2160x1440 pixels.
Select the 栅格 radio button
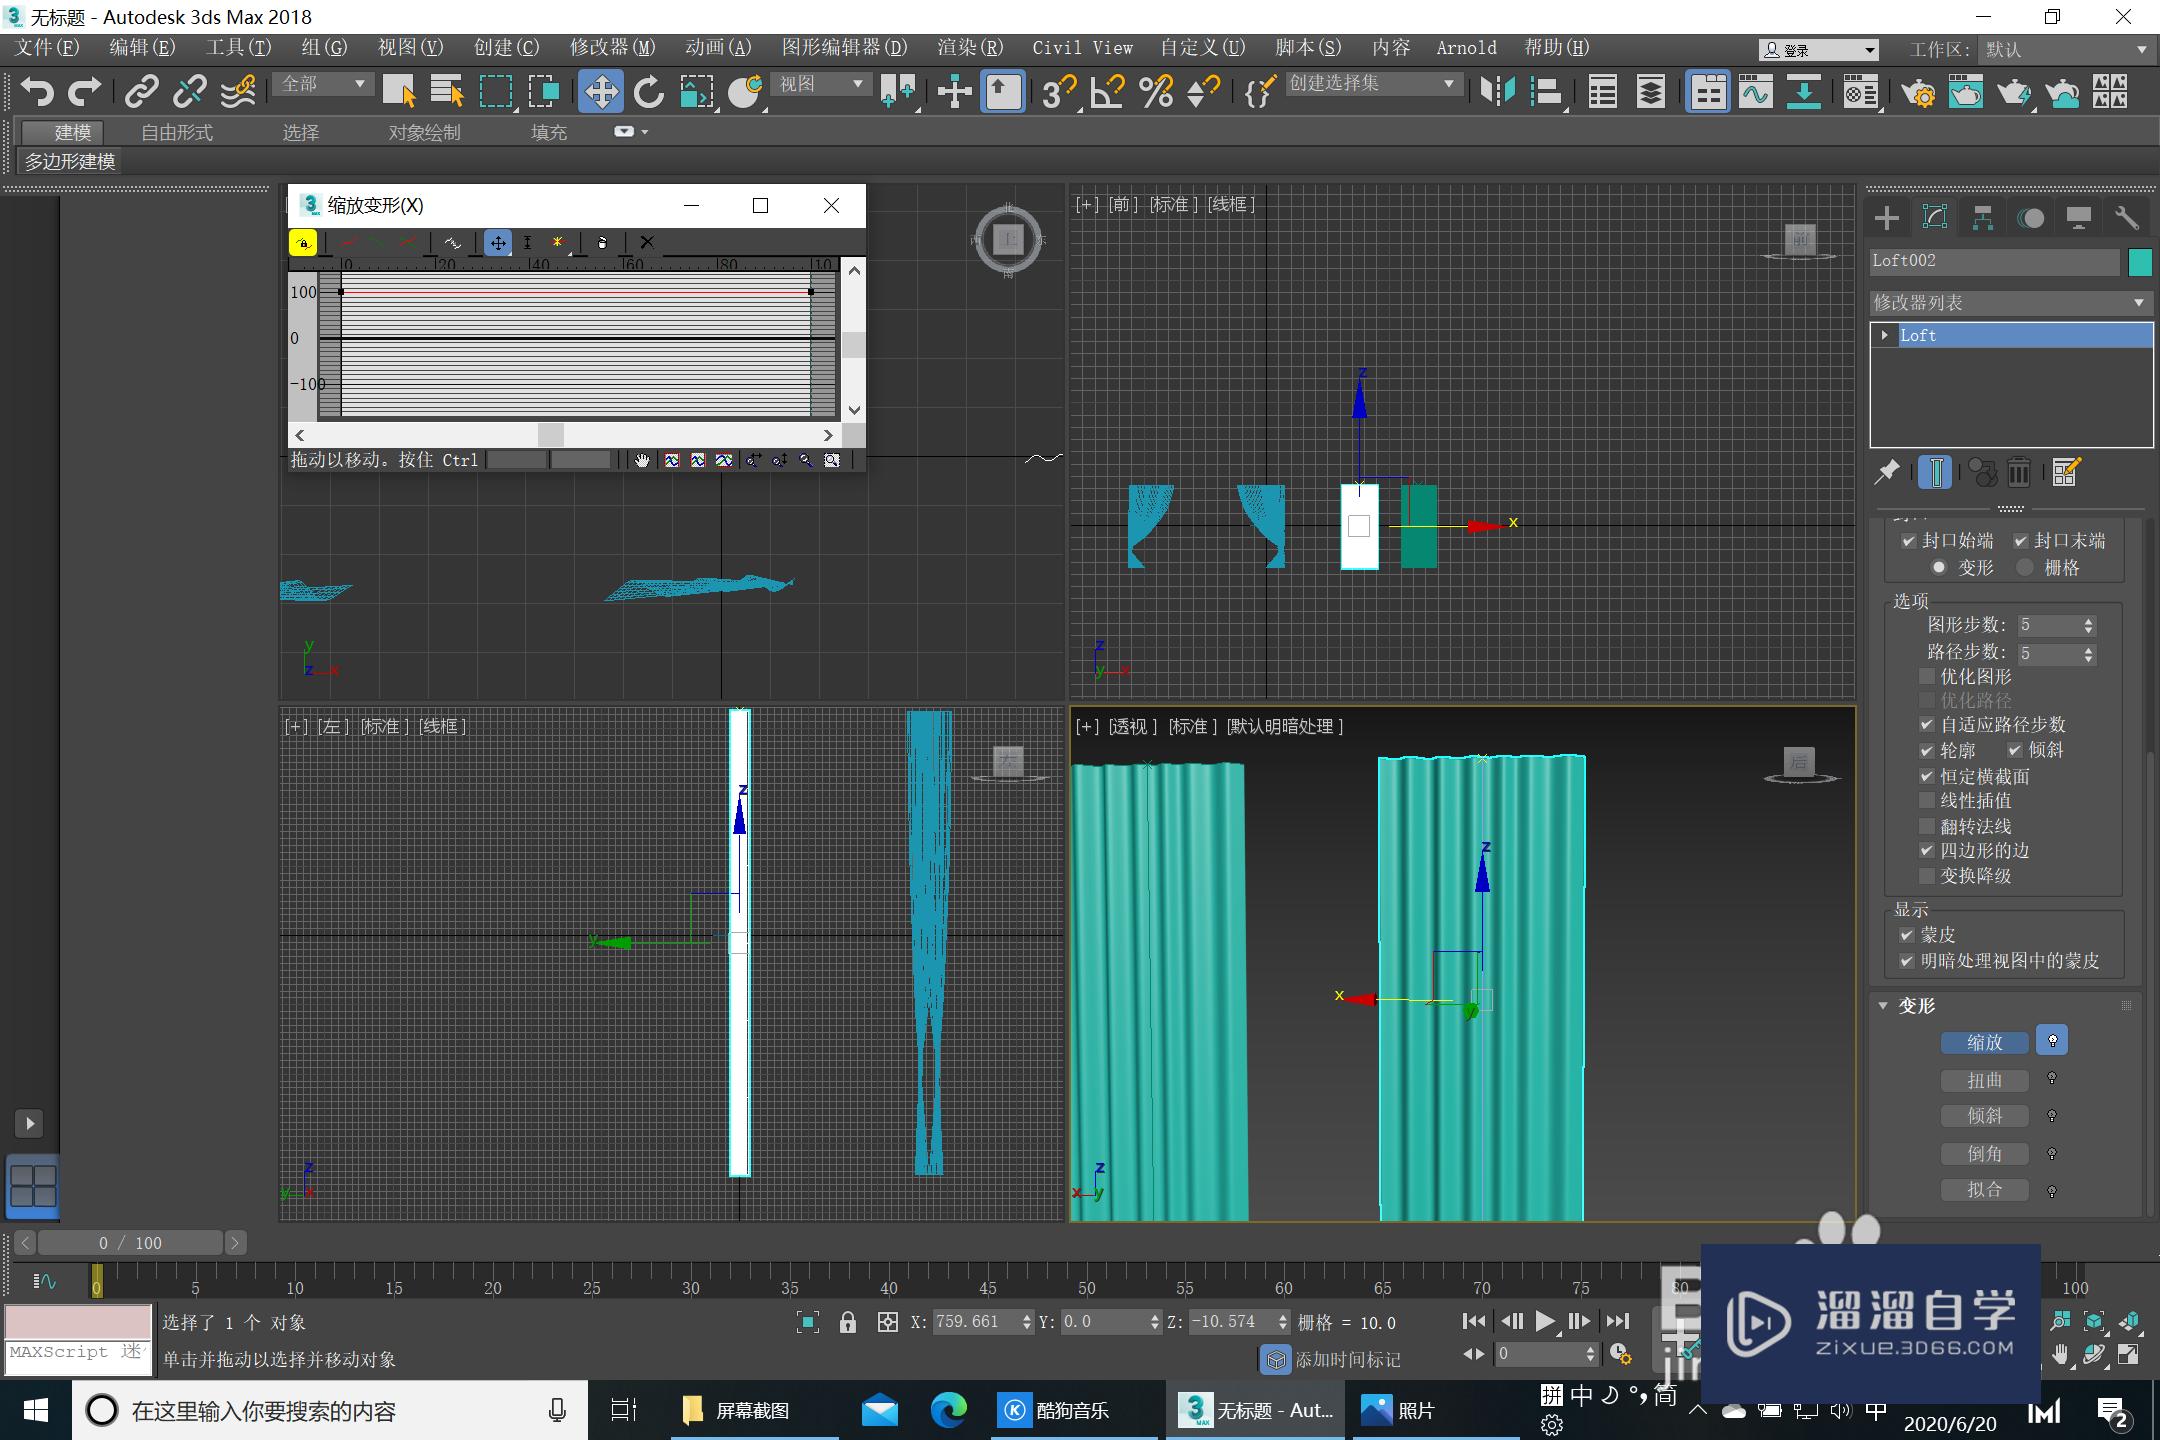click(x=2025, y=568)
